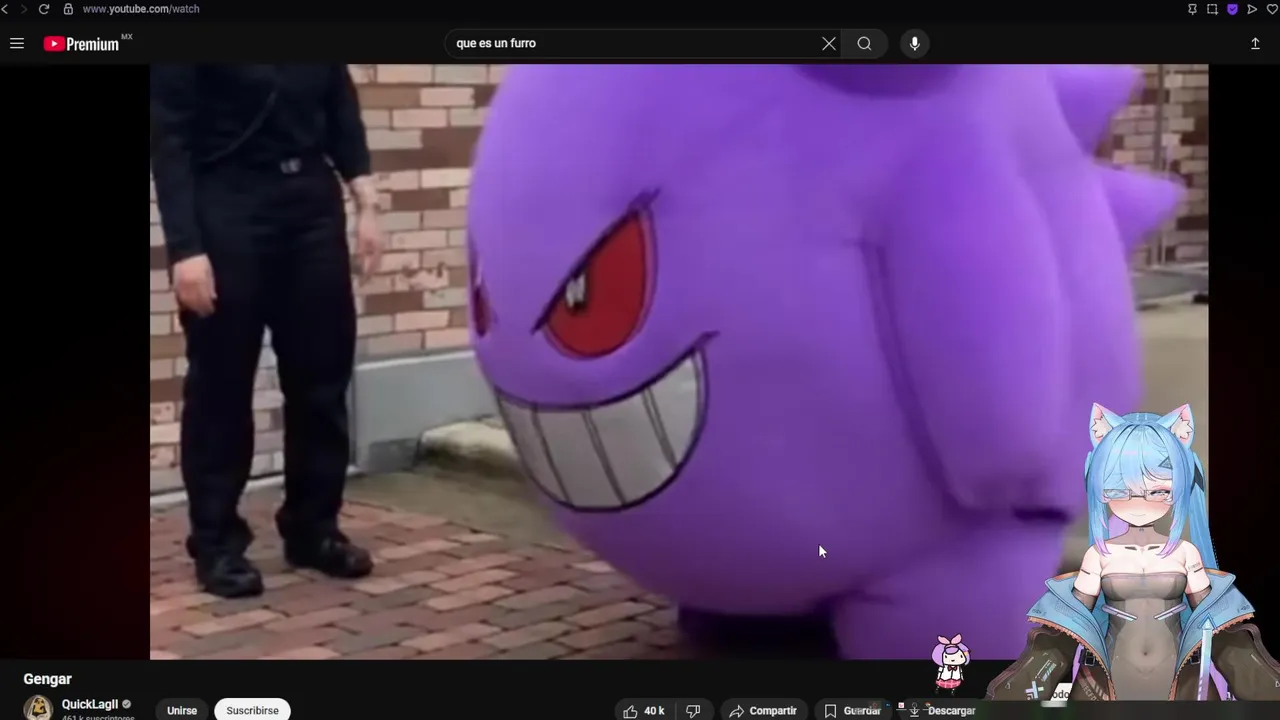Bookmark the page with the heart icon
Image resolution: width=1280 pixels, height=720 pixels.
pos(1272,9)
